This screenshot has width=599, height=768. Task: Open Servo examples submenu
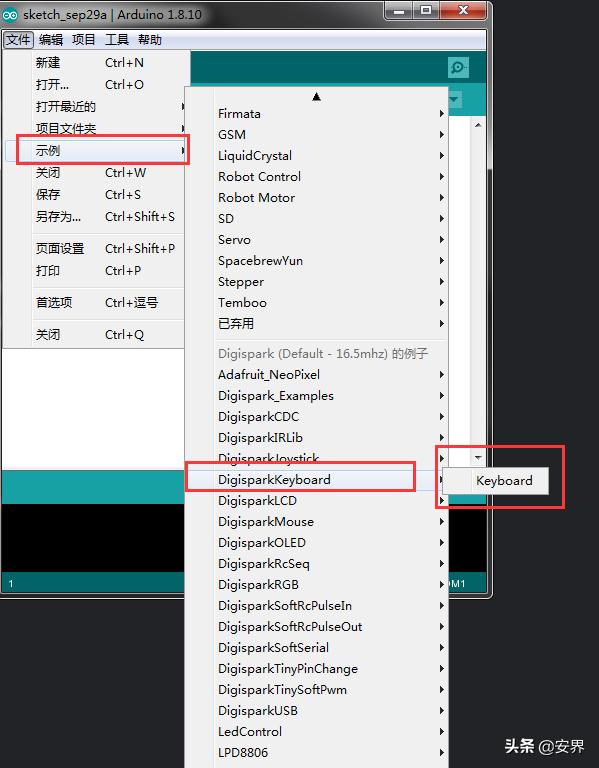(x=316, y=240)
